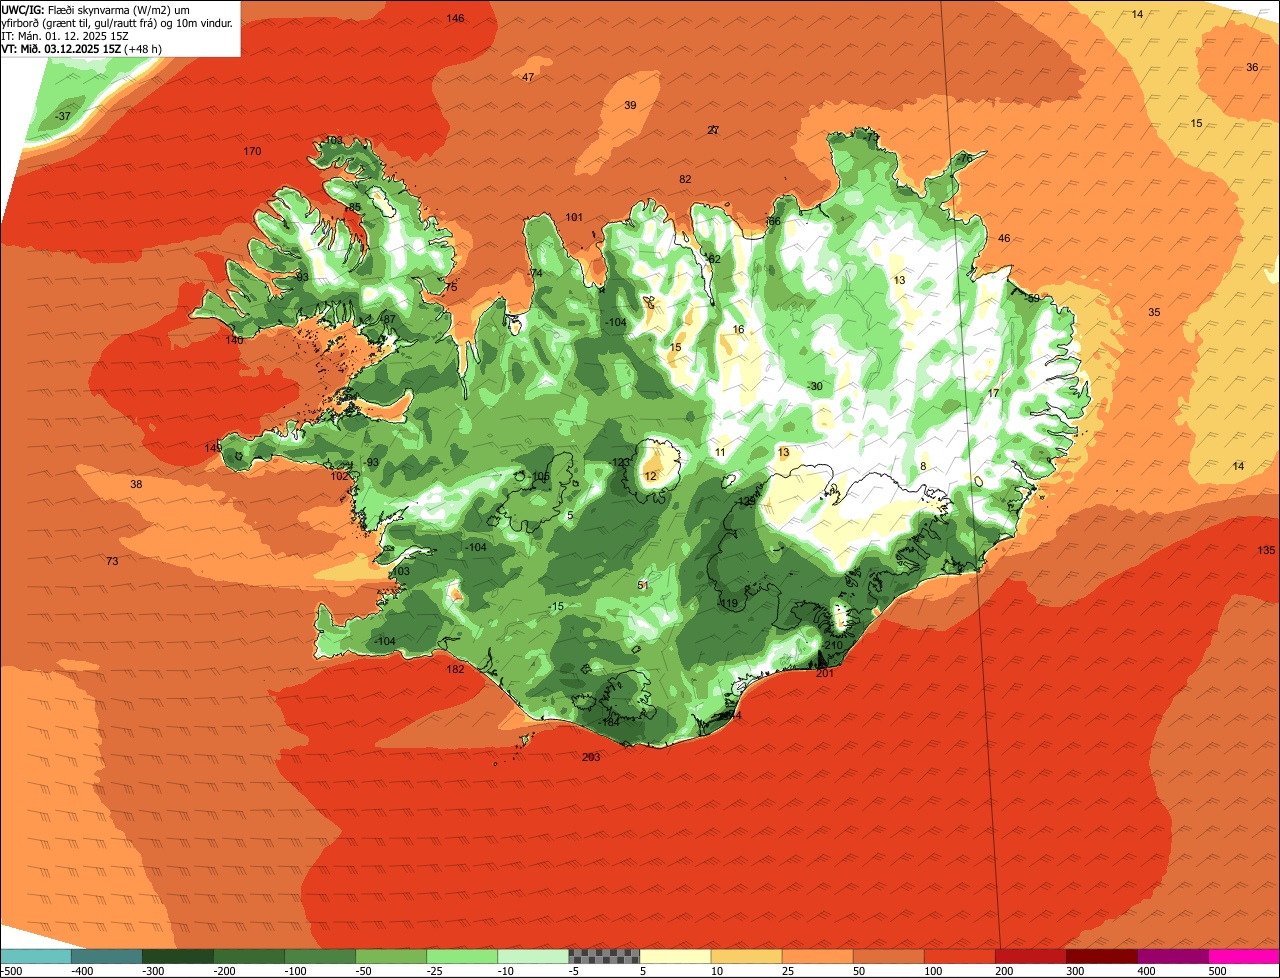Click the green -100 to -50 legend swatch
This screenshot has height=978, width=1280.
point(320,956)
